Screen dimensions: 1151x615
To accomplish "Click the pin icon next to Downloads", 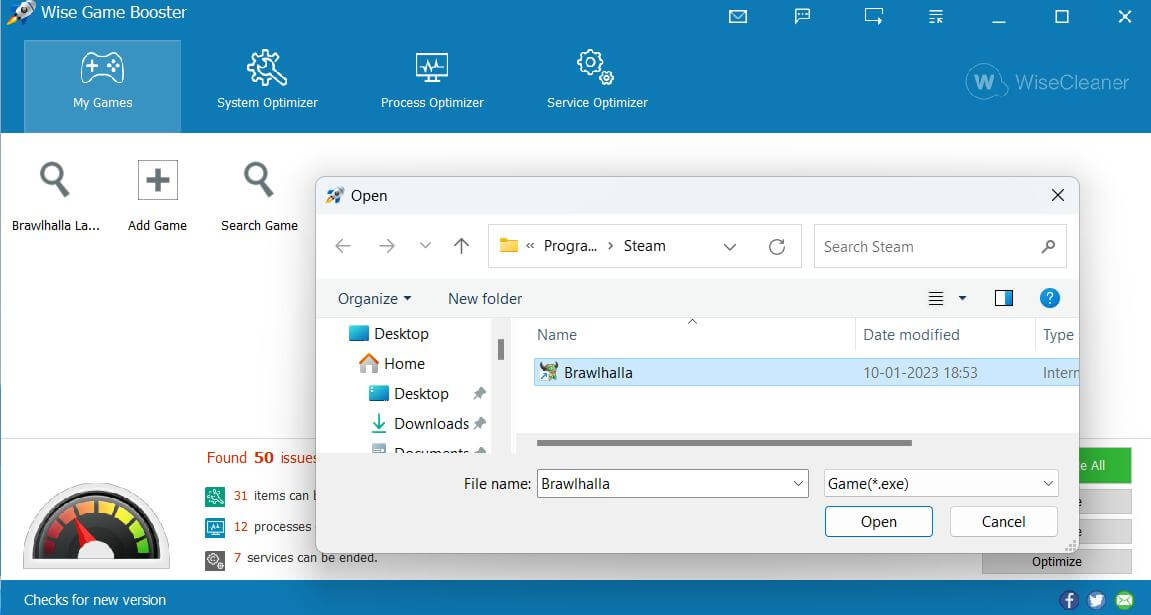I will (480, 423).
